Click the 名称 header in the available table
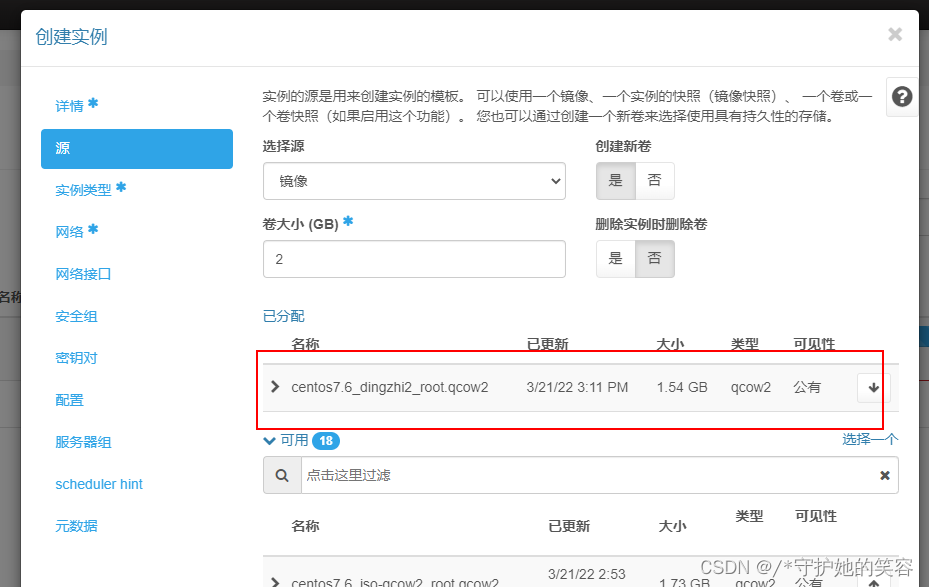929x587 pixels. [x=305, y=526]
